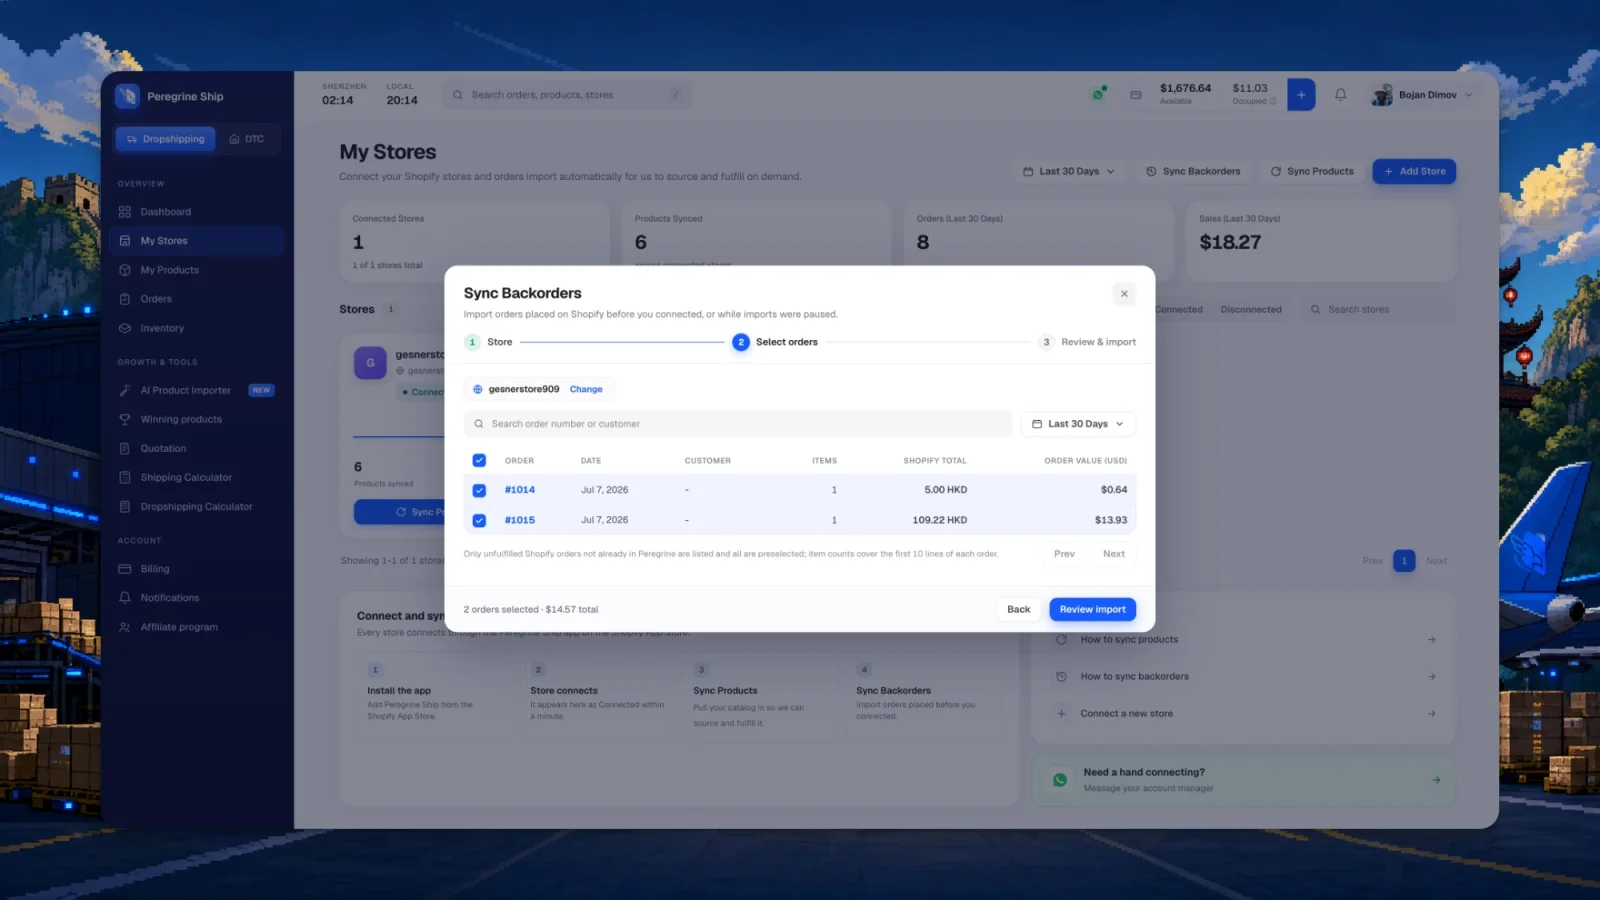Open order #1015 link
This screenshot has height=900, width=1600.
[x=520, y=520]
